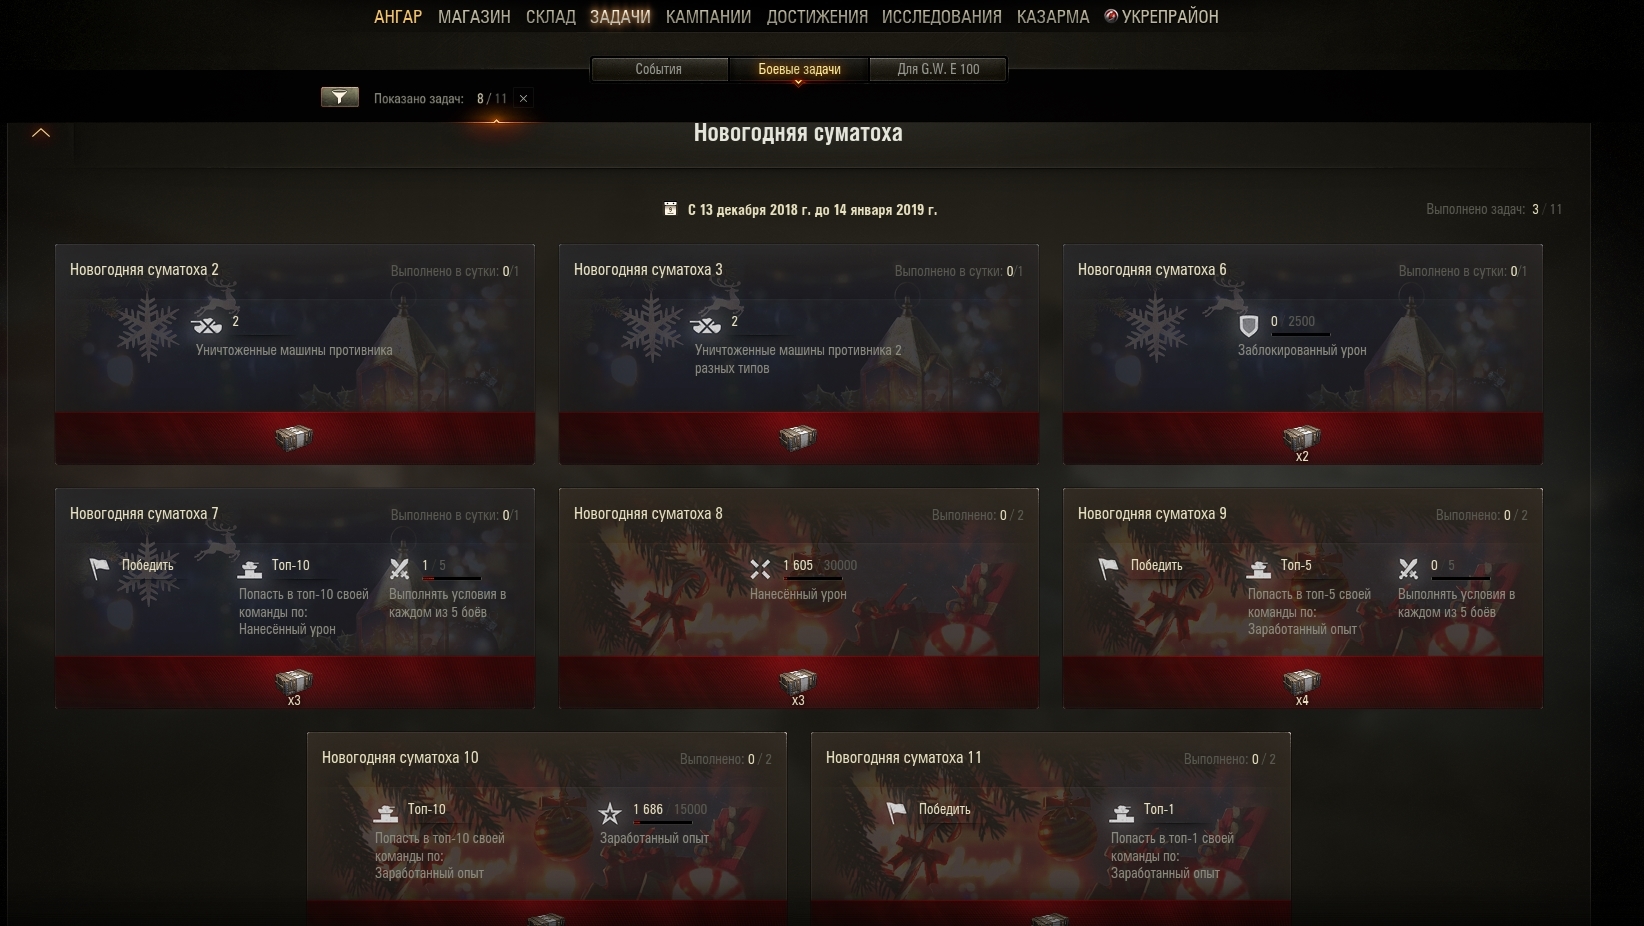Click damage dealt crossed icon in суматоха 8

pos(760,569)
